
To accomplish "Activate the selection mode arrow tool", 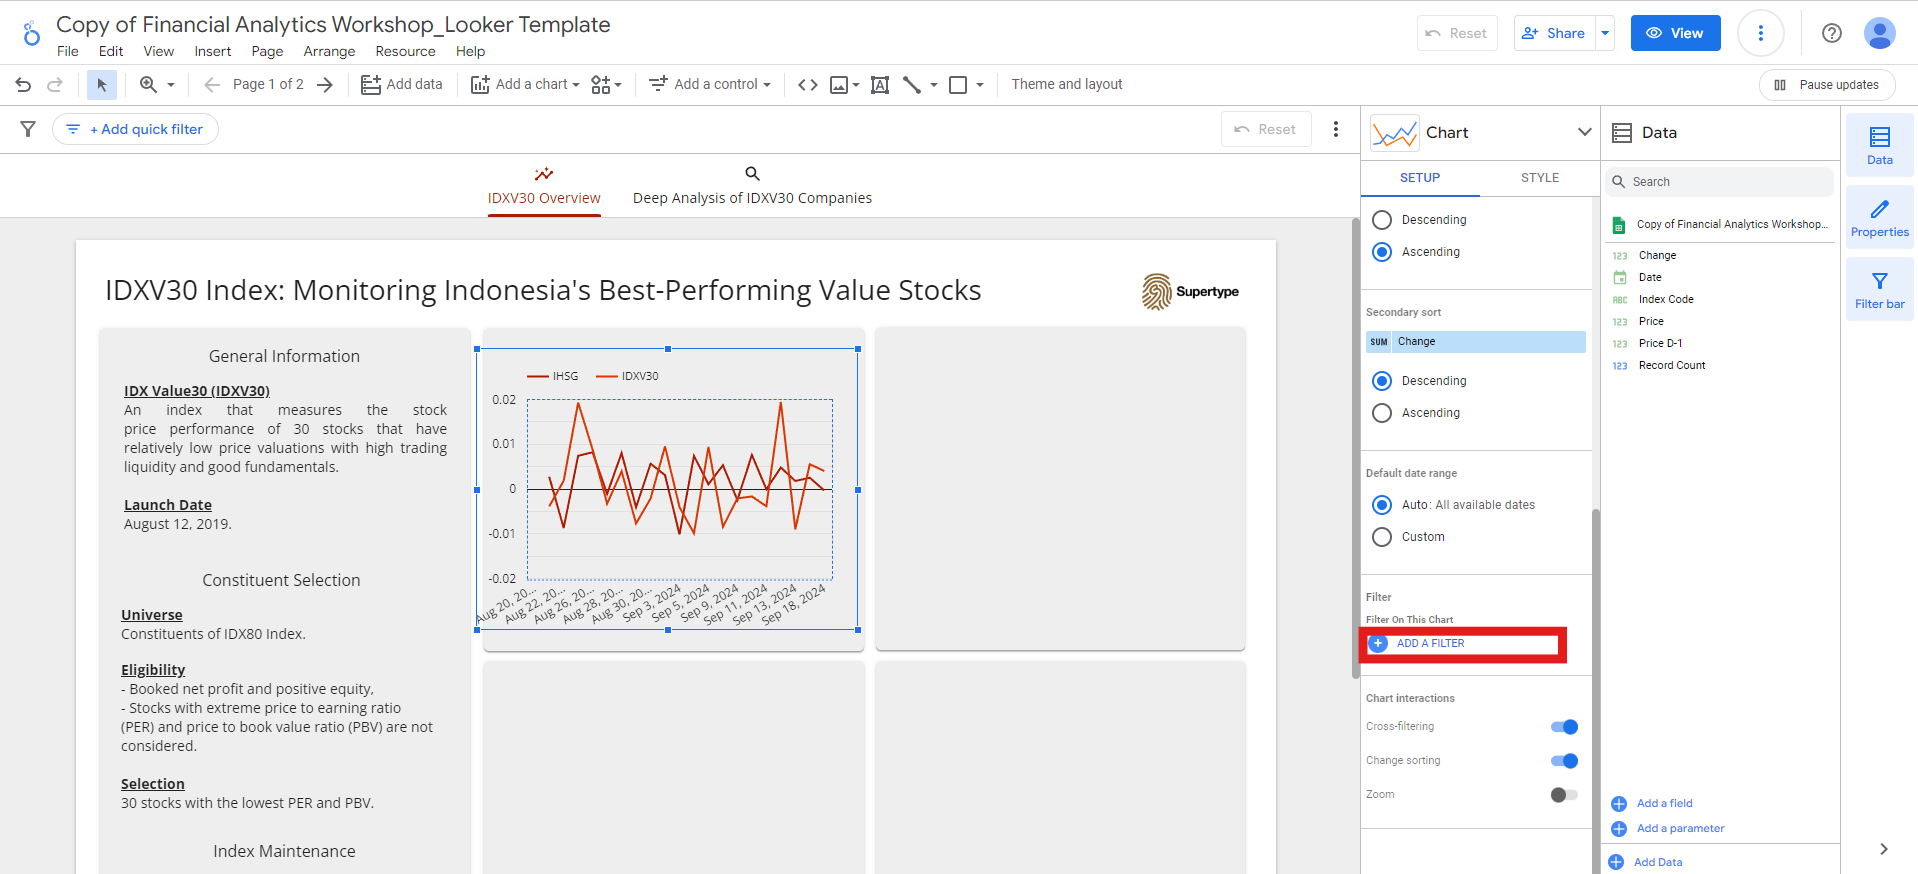I will [101, 85].
